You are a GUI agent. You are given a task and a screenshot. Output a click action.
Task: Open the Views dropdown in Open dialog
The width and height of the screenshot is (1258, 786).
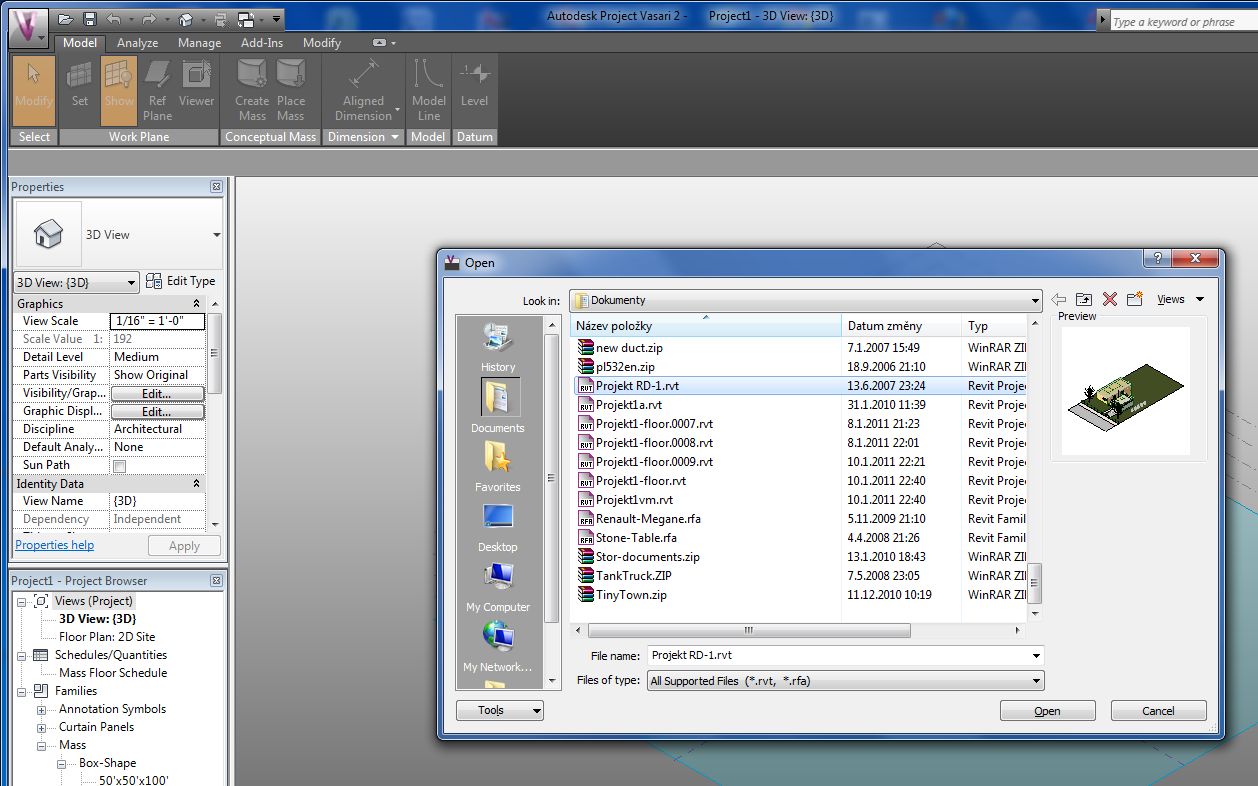1180,299
